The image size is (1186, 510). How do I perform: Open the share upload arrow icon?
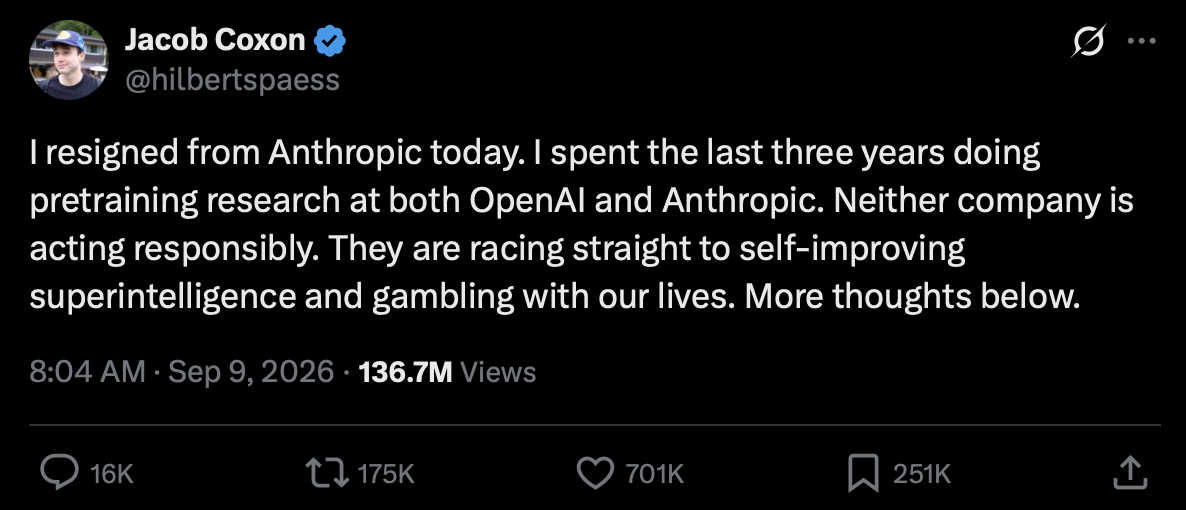[x=1132, y=472]
